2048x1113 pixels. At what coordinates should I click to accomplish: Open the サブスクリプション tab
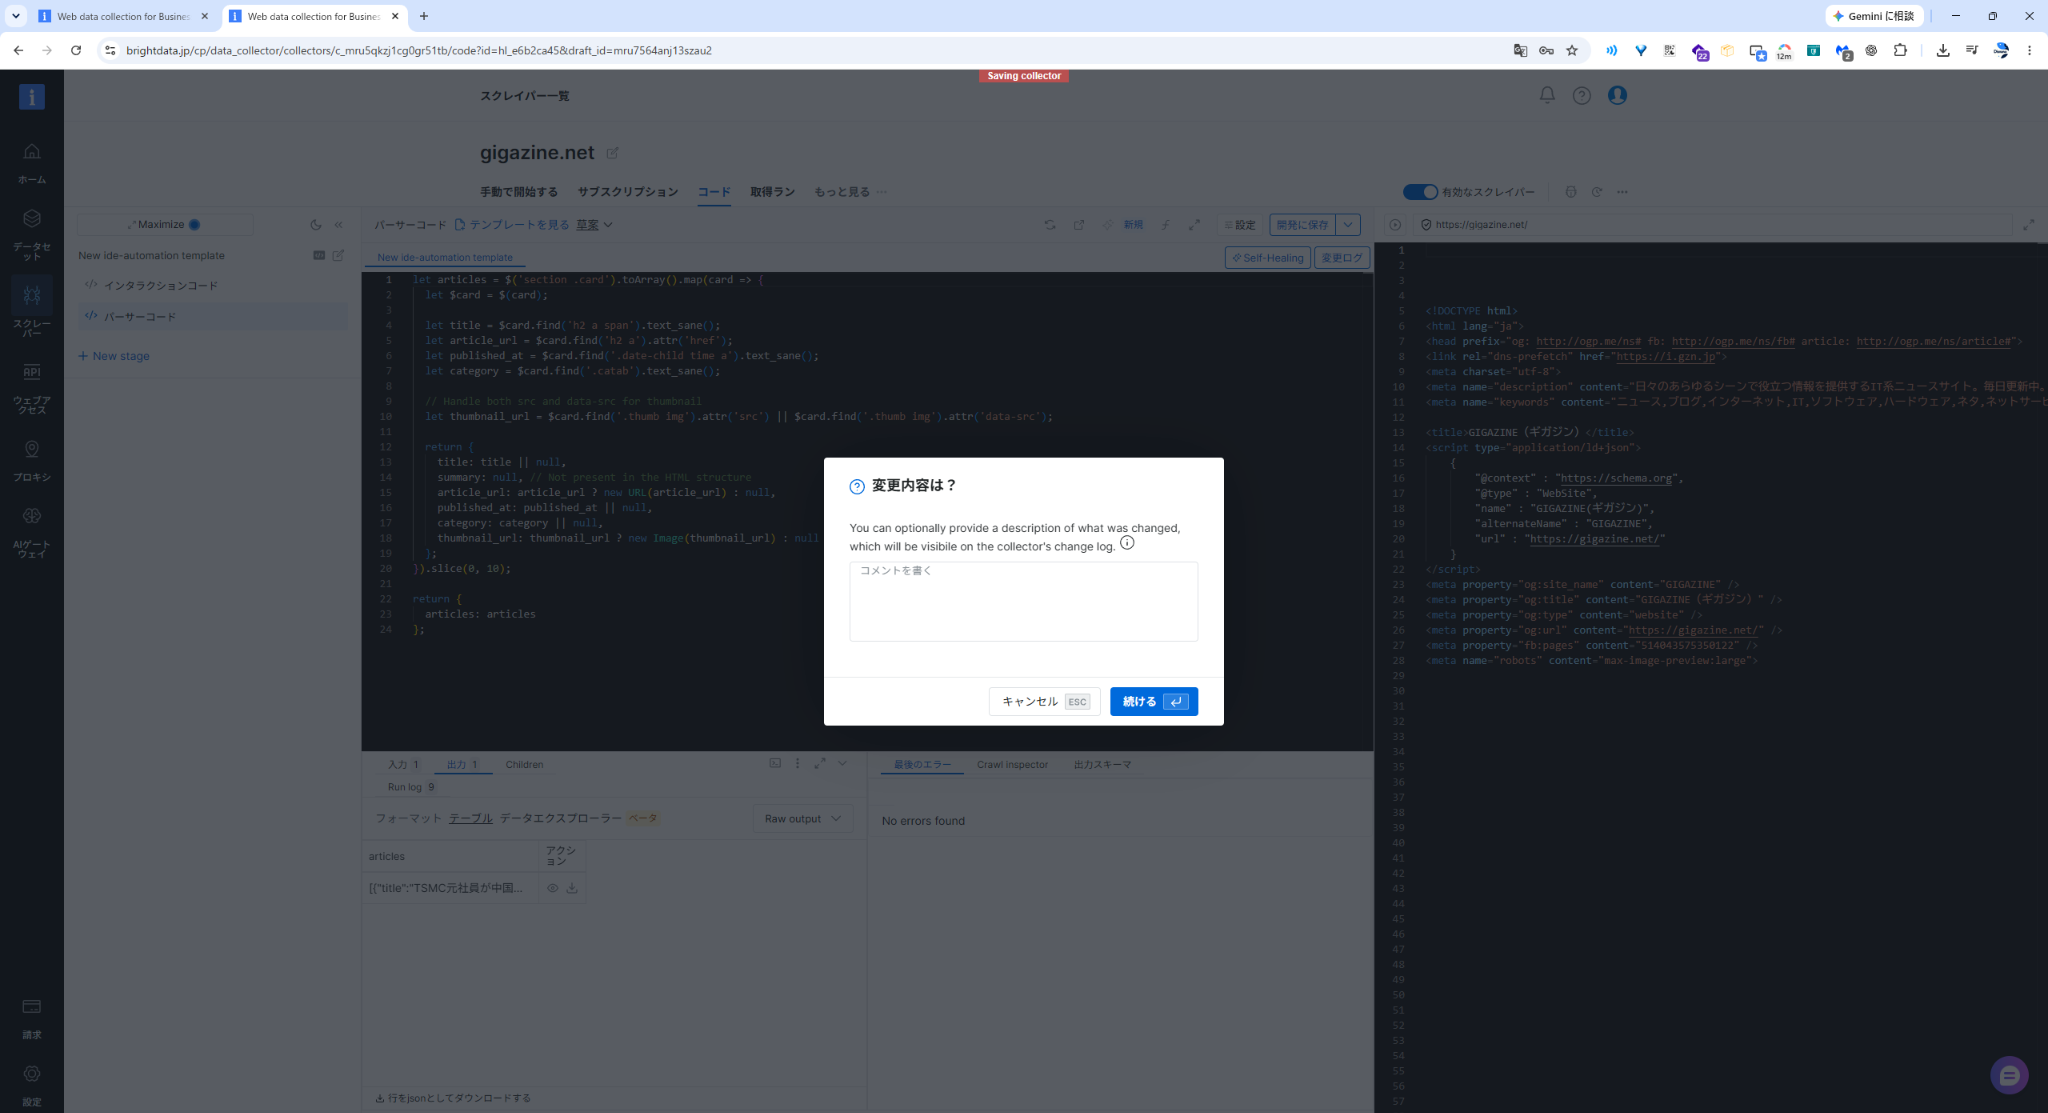[x=628, y=192]
